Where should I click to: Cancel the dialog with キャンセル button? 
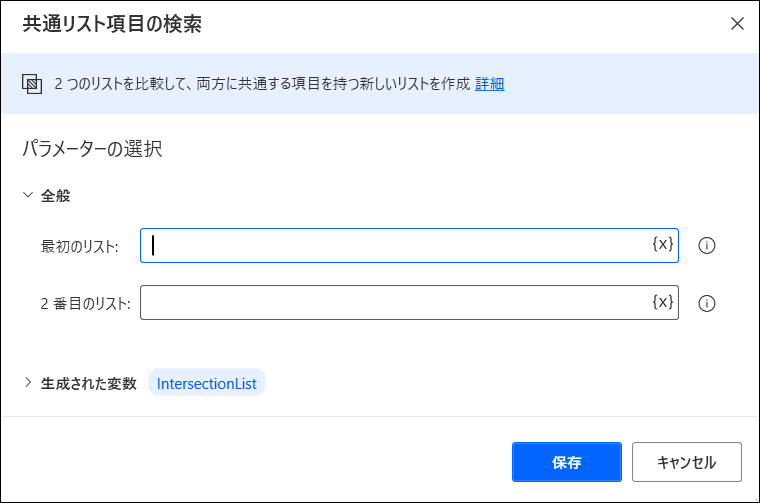click(x=687, y=462)
